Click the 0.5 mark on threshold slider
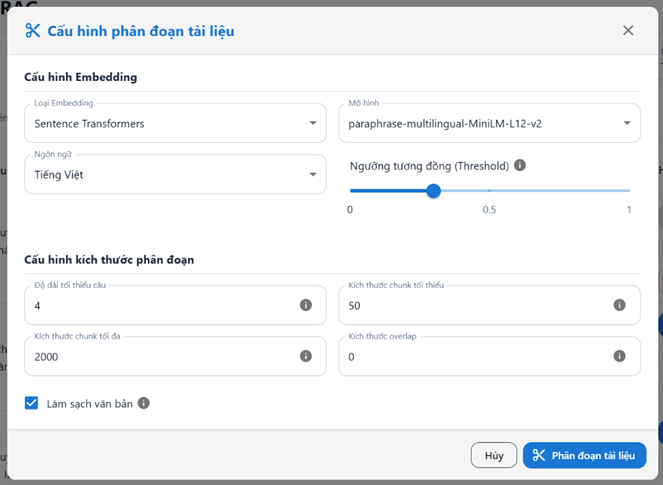This screenshot has height=485, width=663. [490, 190]
